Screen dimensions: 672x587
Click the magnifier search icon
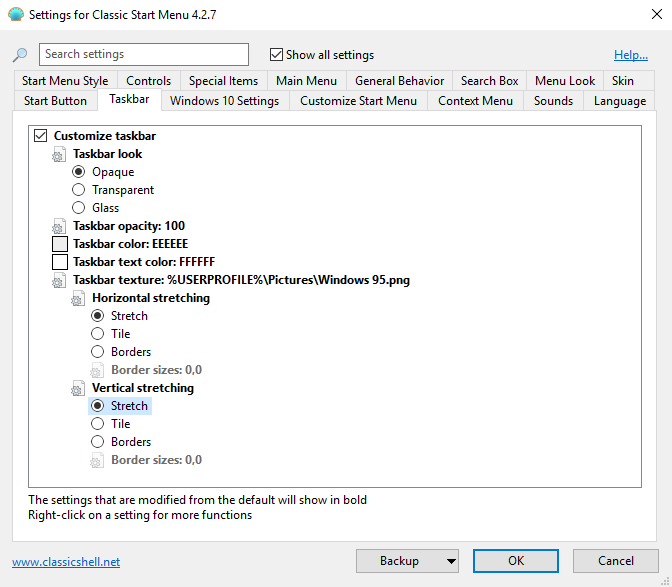[20, 55]
